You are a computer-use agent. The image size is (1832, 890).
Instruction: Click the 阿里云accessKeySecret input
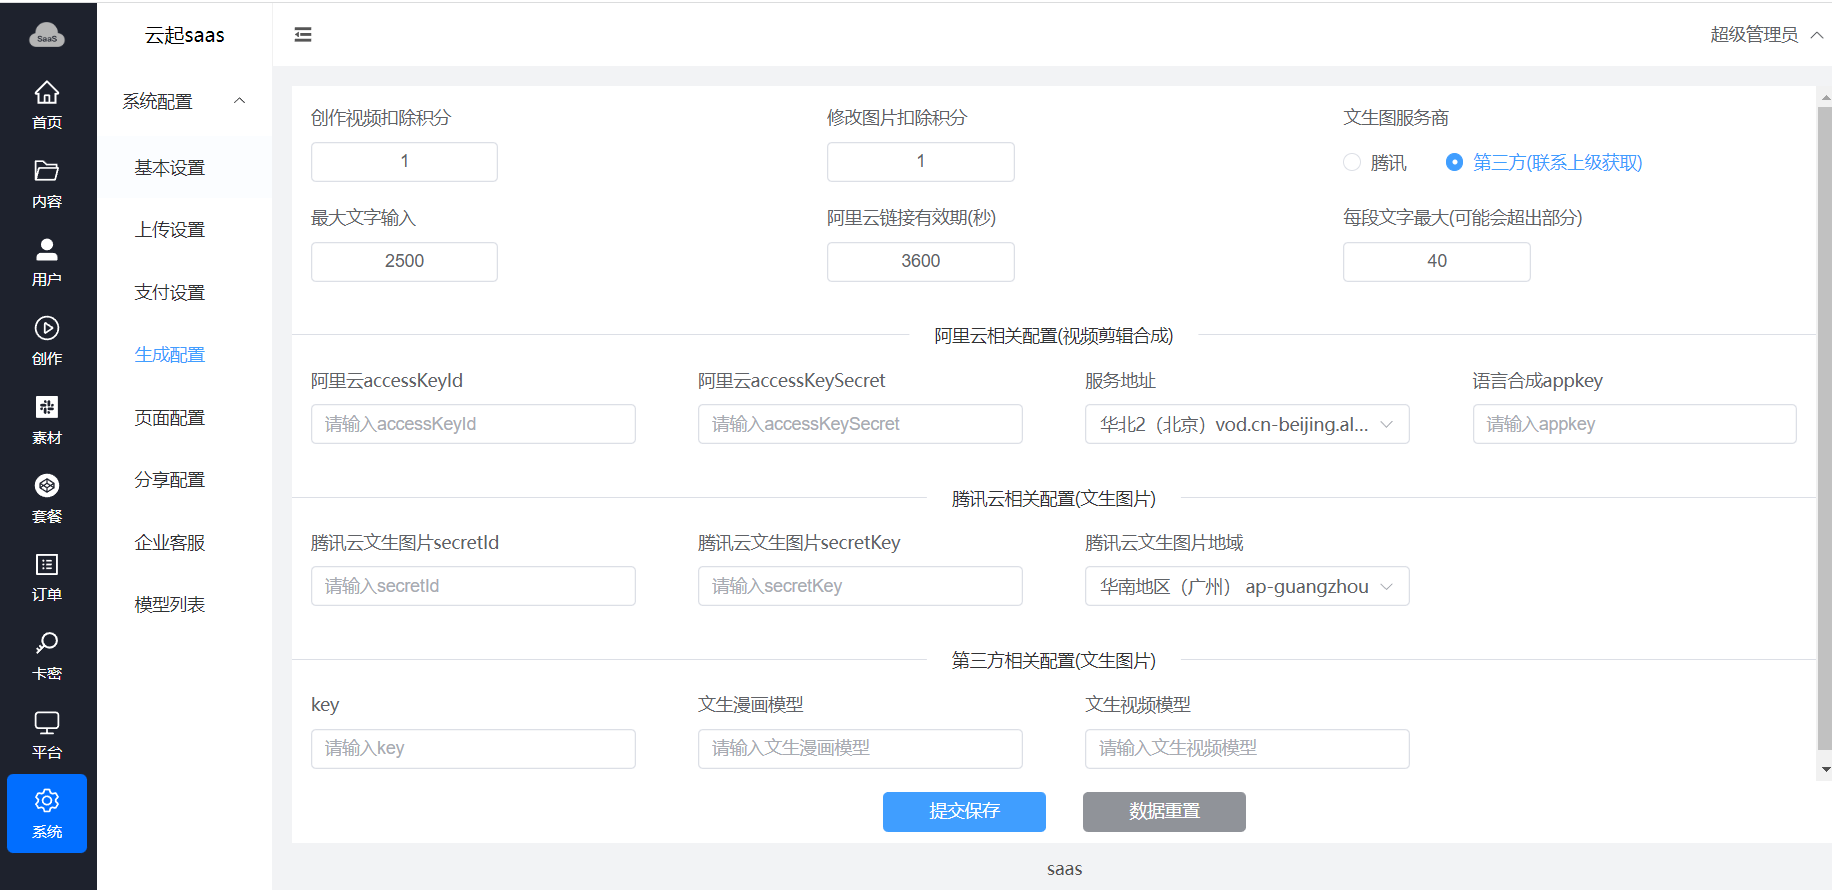click(x=860, y=424)
